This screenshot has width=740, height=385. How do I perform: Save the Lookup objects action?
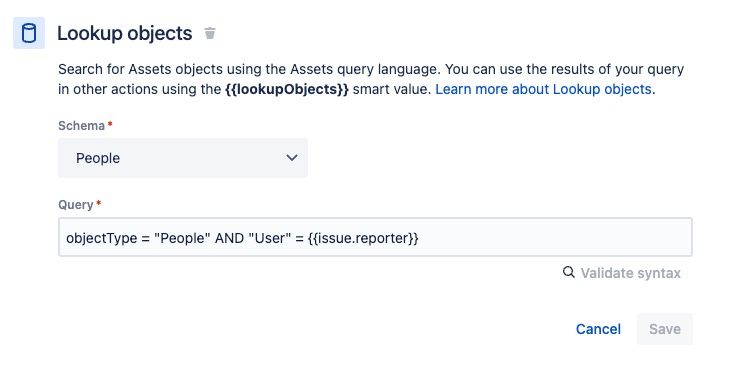point(664,329)
